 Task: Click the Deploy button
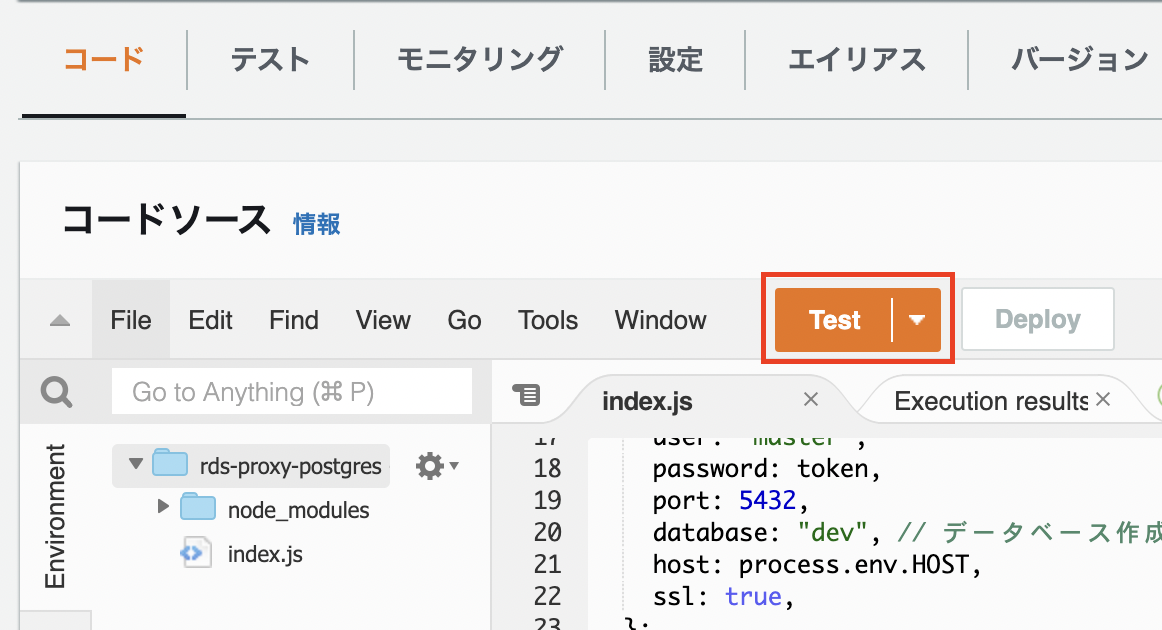coord(1037,318)
